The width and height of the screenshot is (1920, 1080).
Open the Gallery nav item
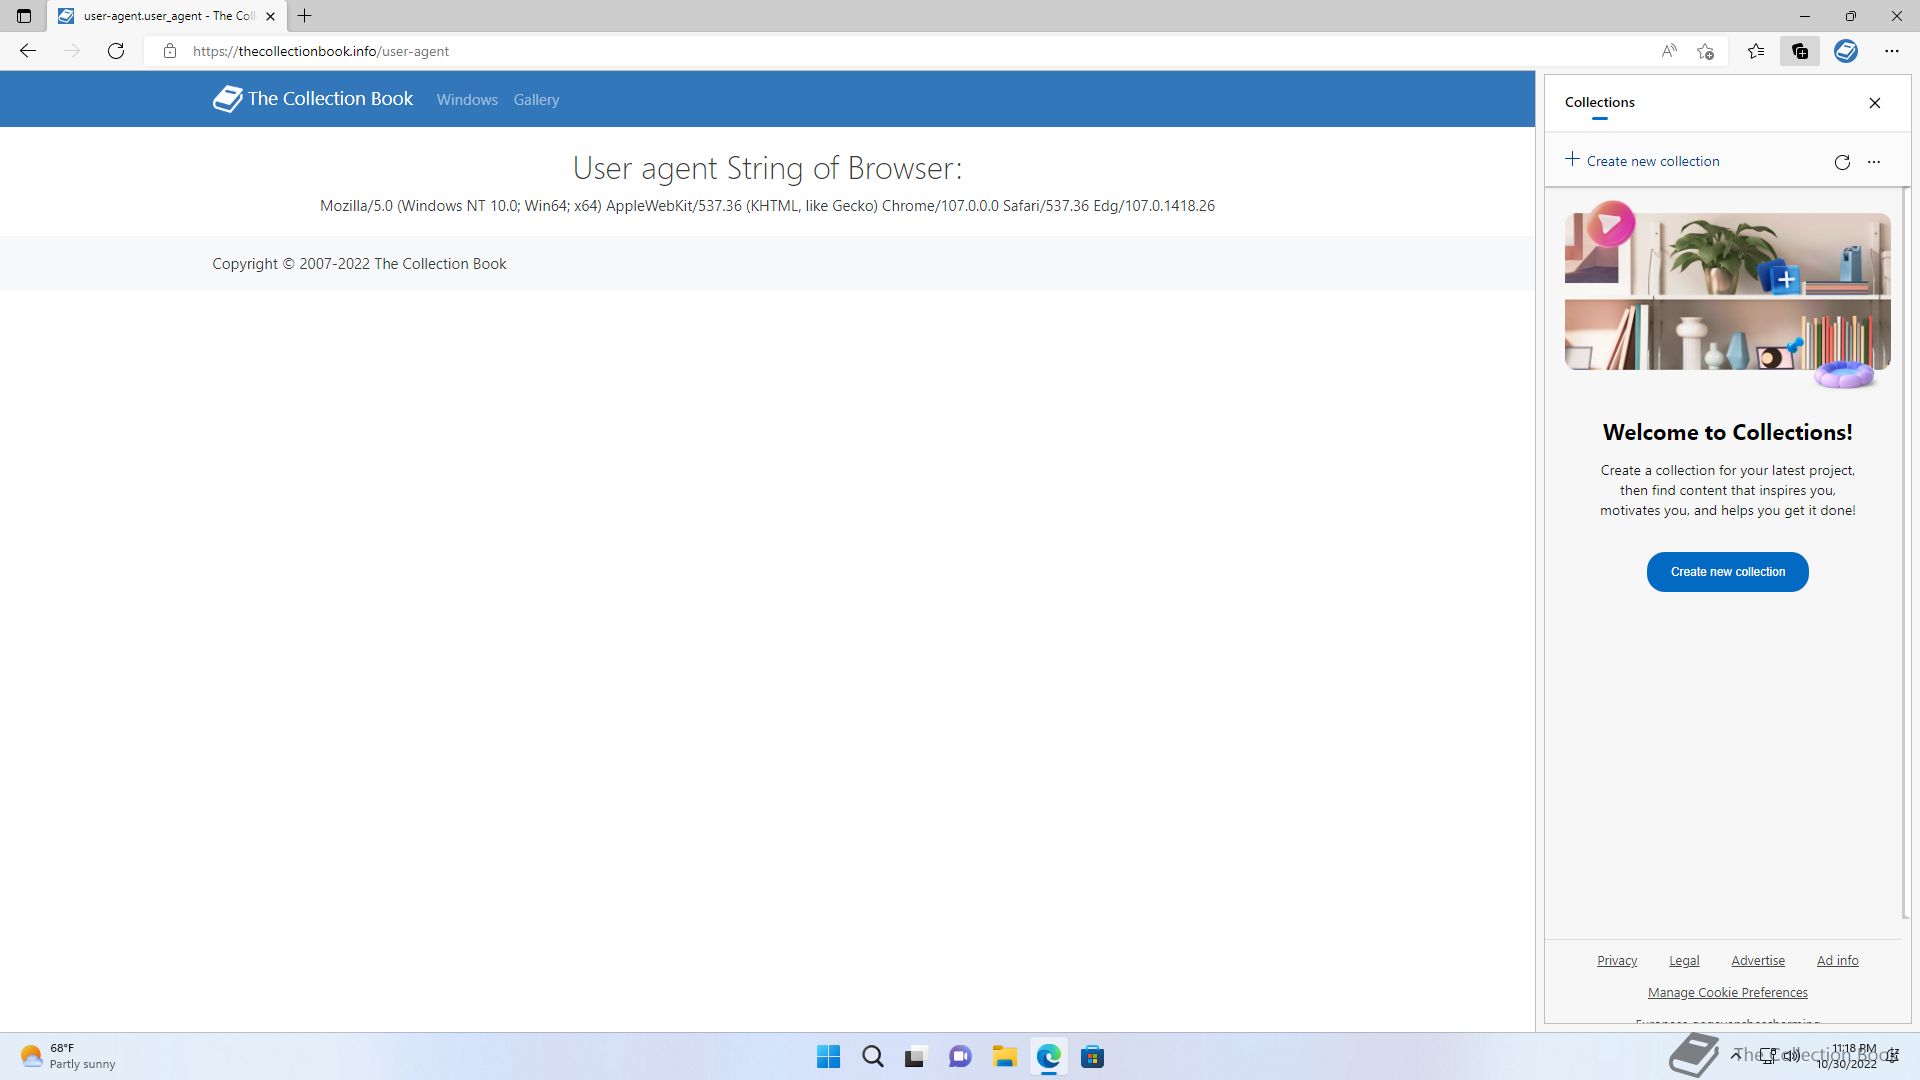(536, 100)
